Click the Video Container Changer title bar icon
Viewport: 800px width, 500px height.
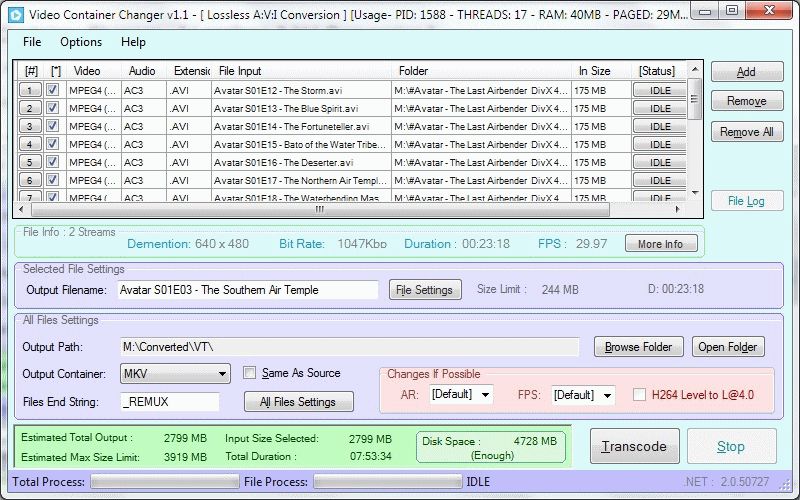tap(16, 15)
